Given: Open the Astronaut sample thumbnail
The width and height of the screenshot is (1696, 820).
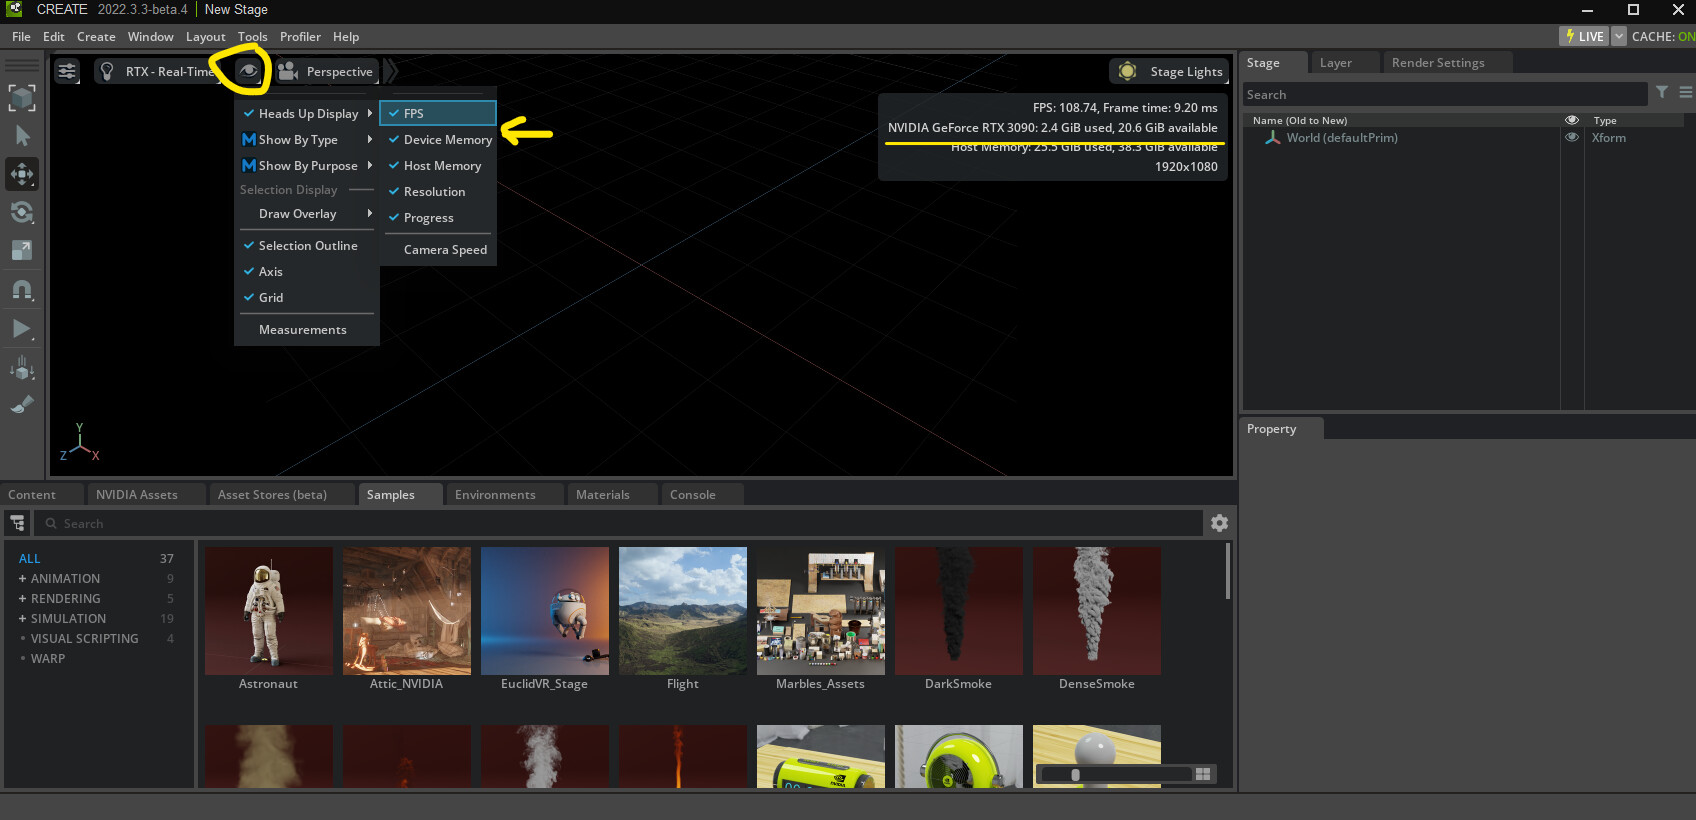Looking at the screenshot, I should pyautogui.click(x=268, y=610).
